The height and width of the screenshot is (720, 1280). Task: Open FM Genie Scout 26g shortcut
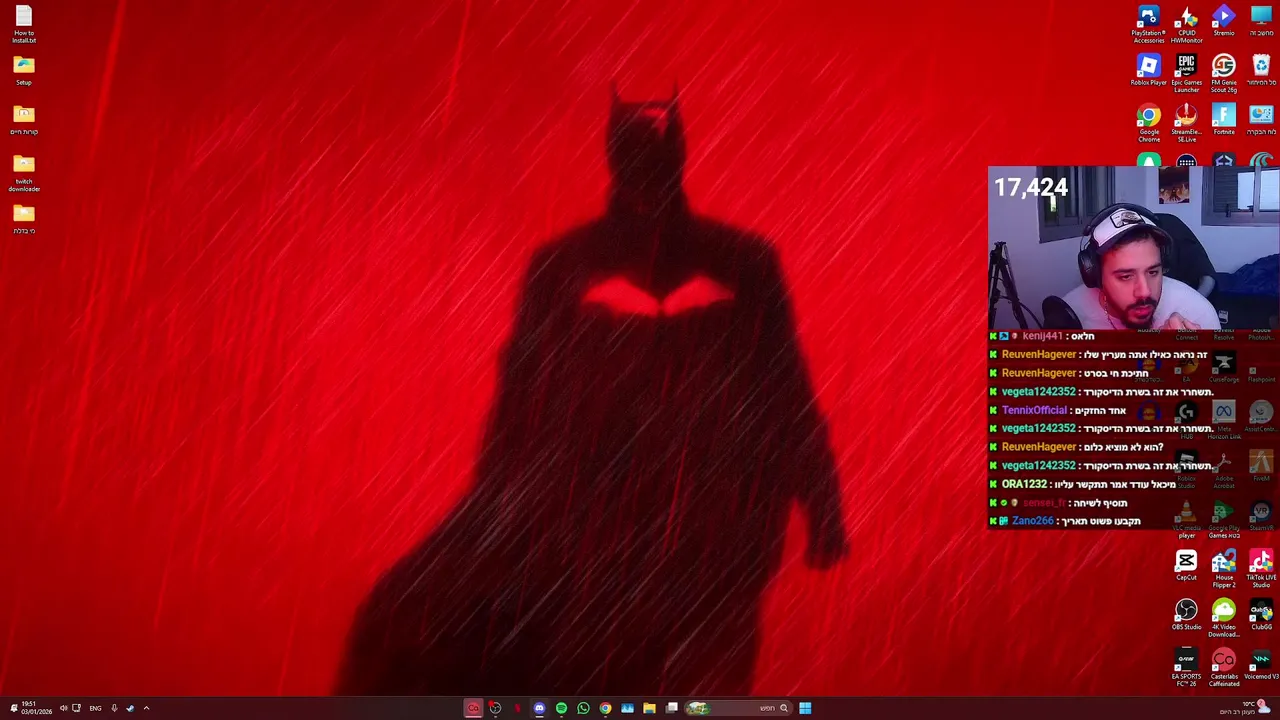click(1224, 73)
